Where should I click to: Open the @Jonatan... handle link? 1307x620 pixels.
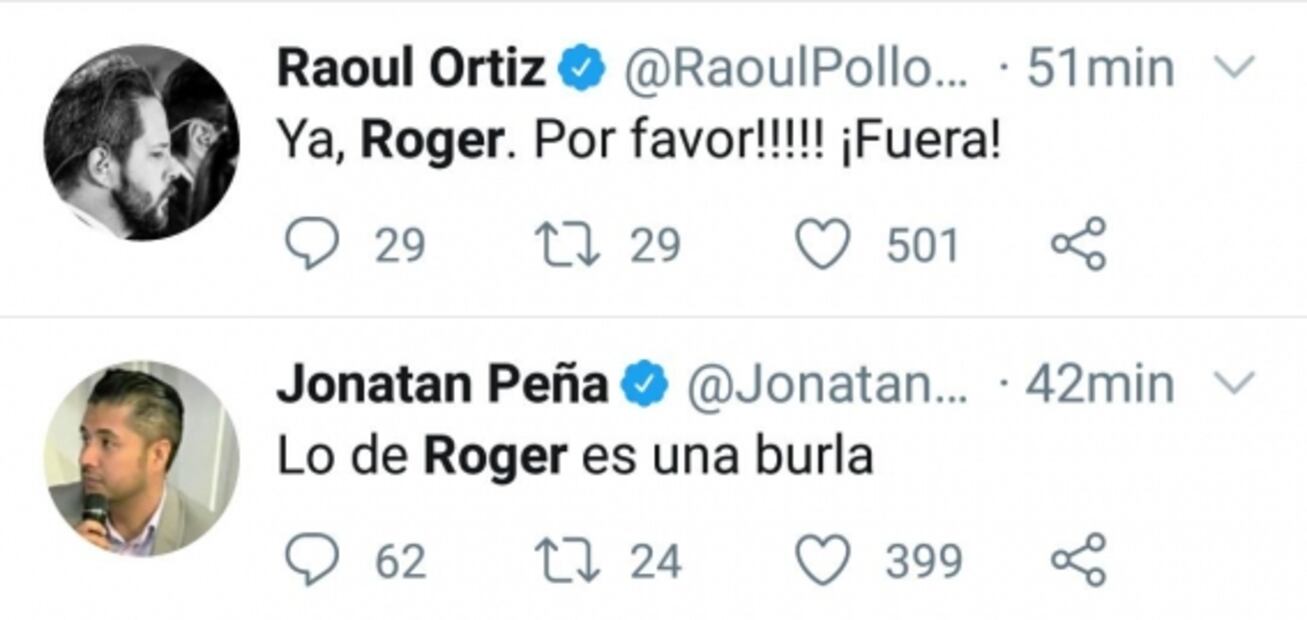coord(826,386)
